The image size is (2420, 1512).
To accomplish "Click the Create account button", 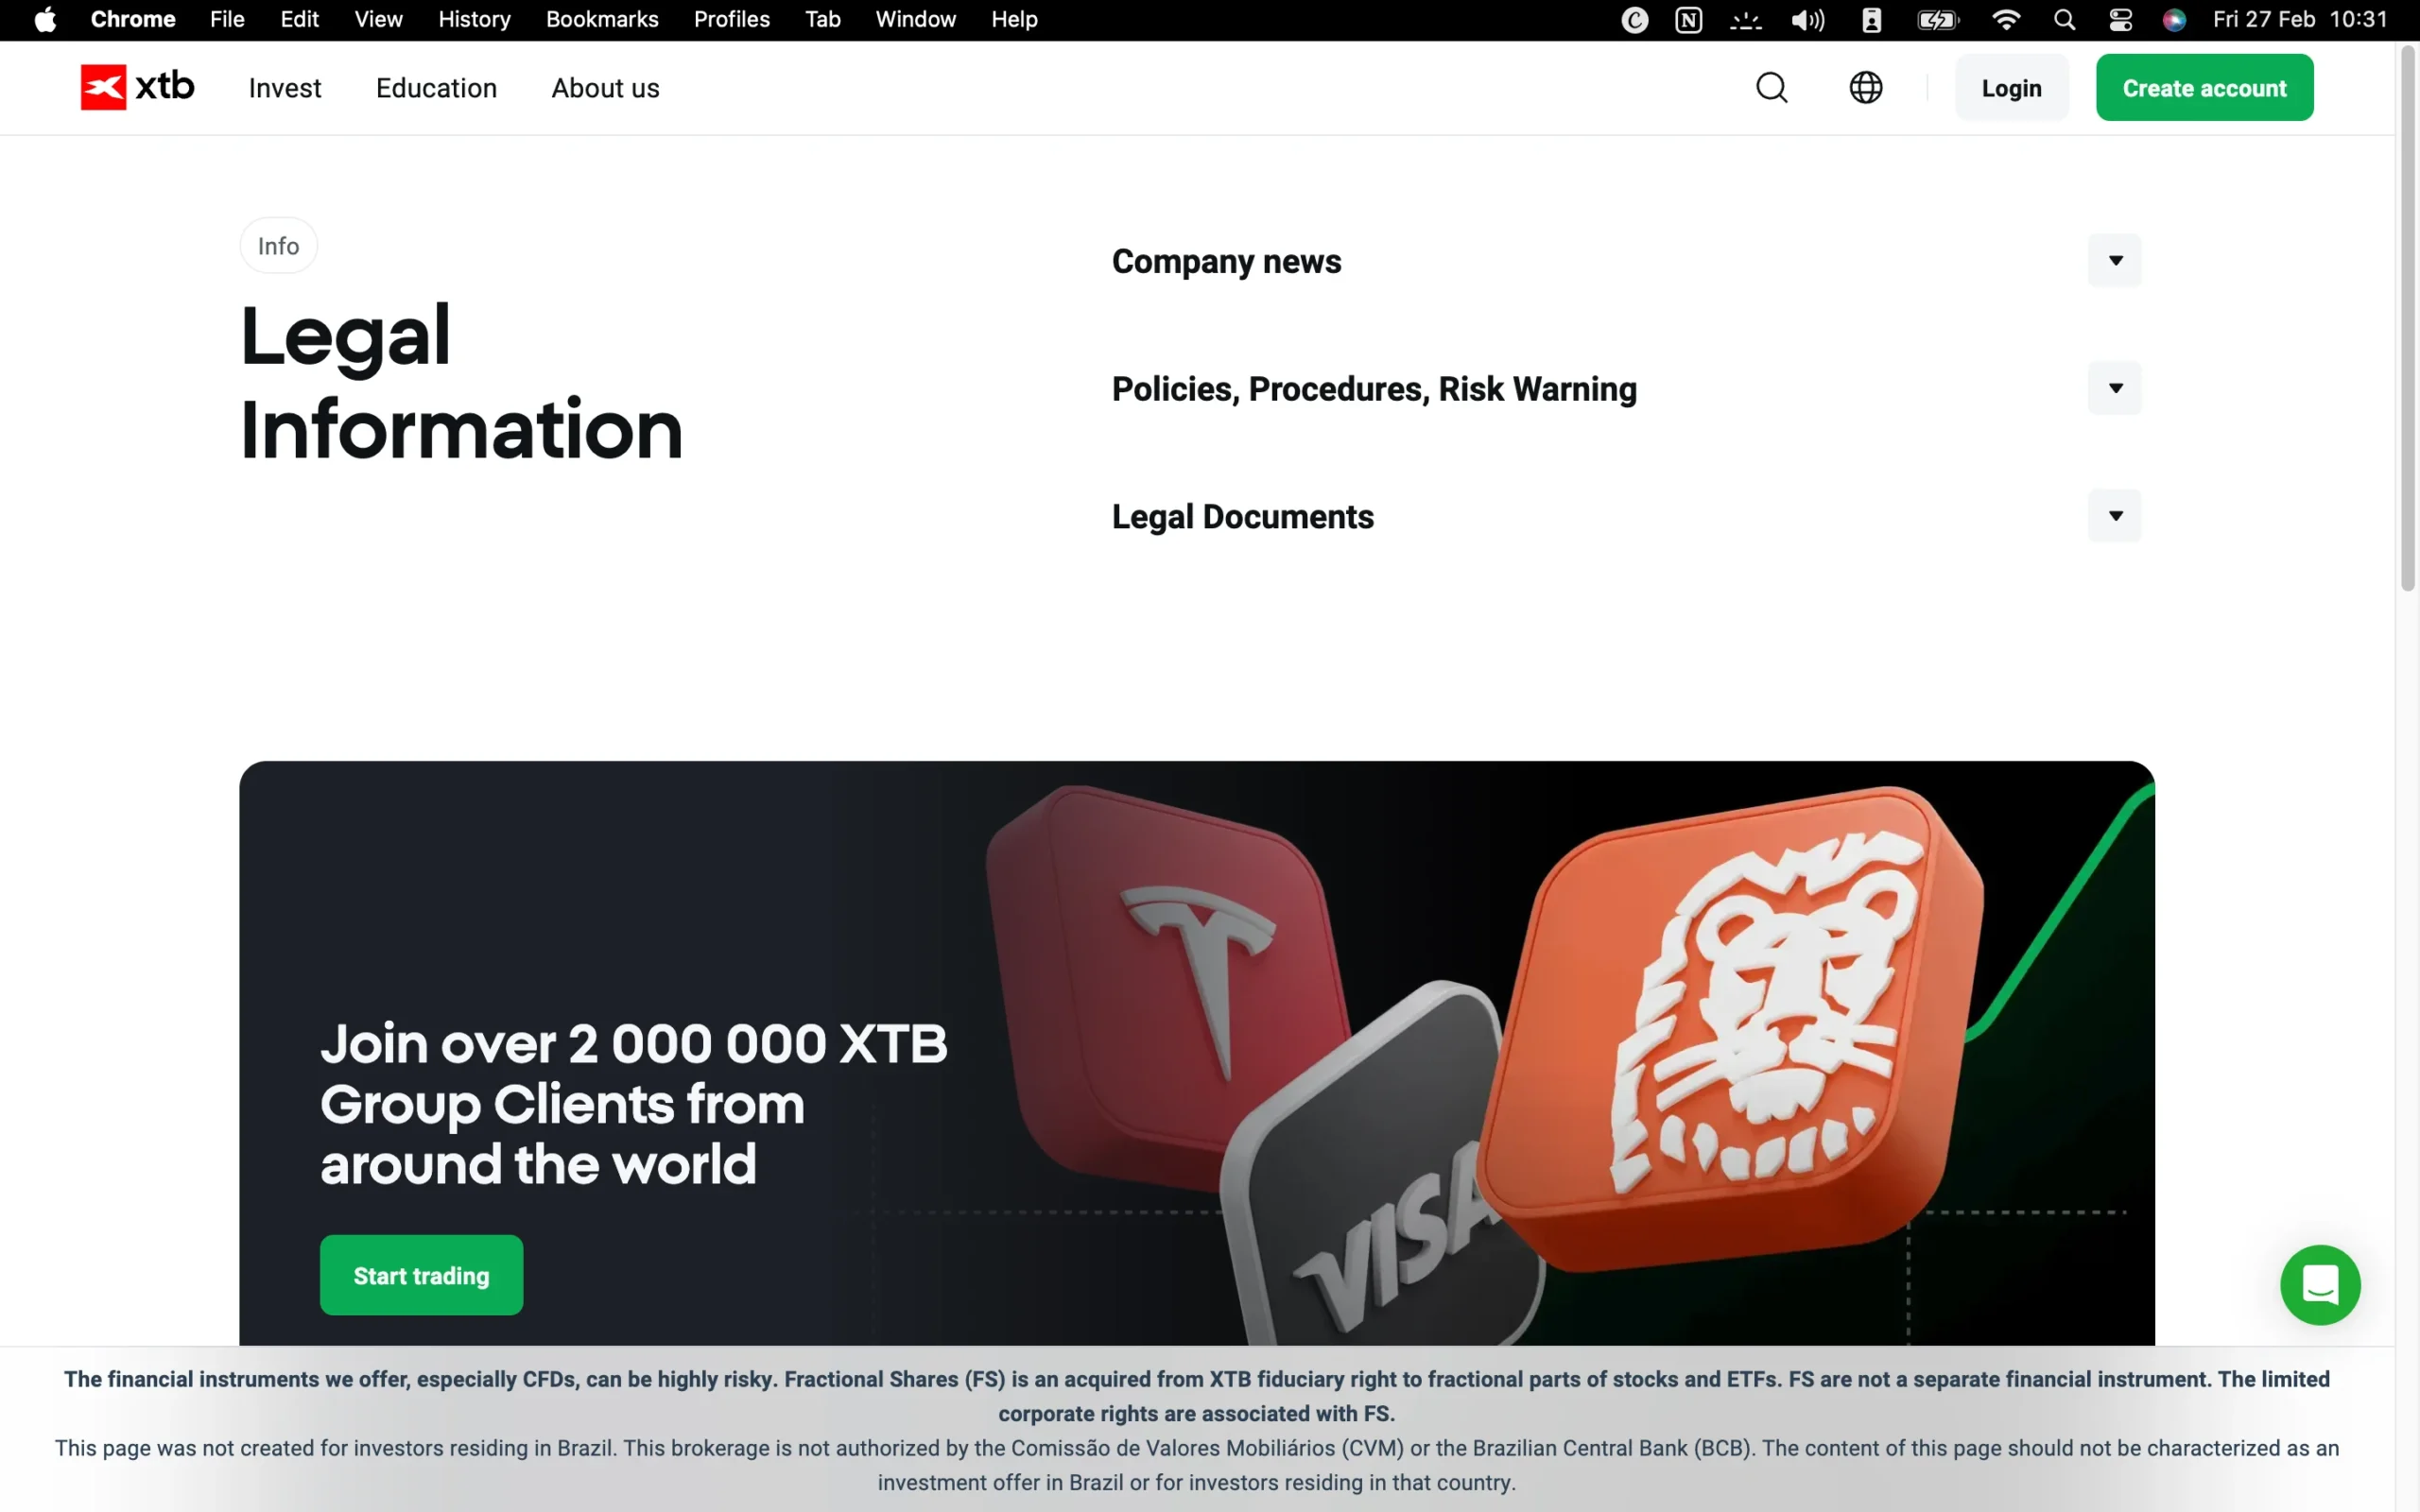I will click(2204, 87).
